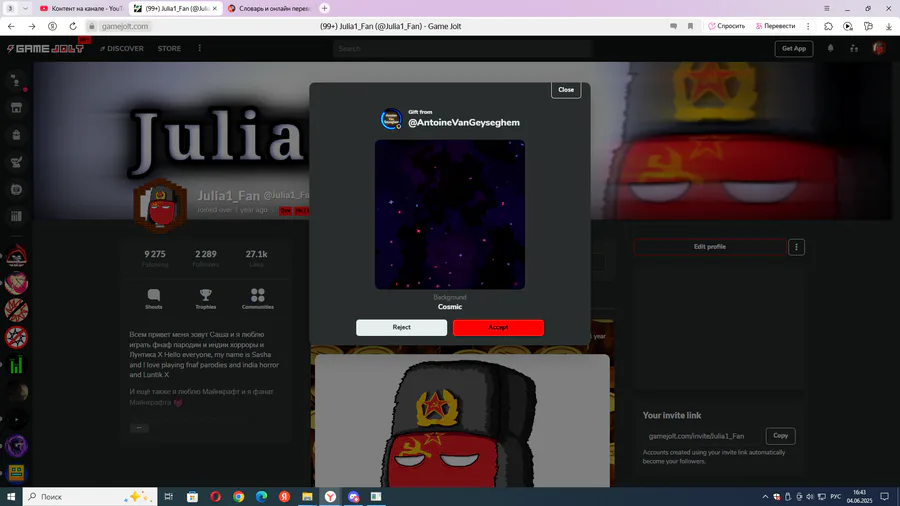Copy the invite link
Screen dimensions: 900x506
point(780,435)
